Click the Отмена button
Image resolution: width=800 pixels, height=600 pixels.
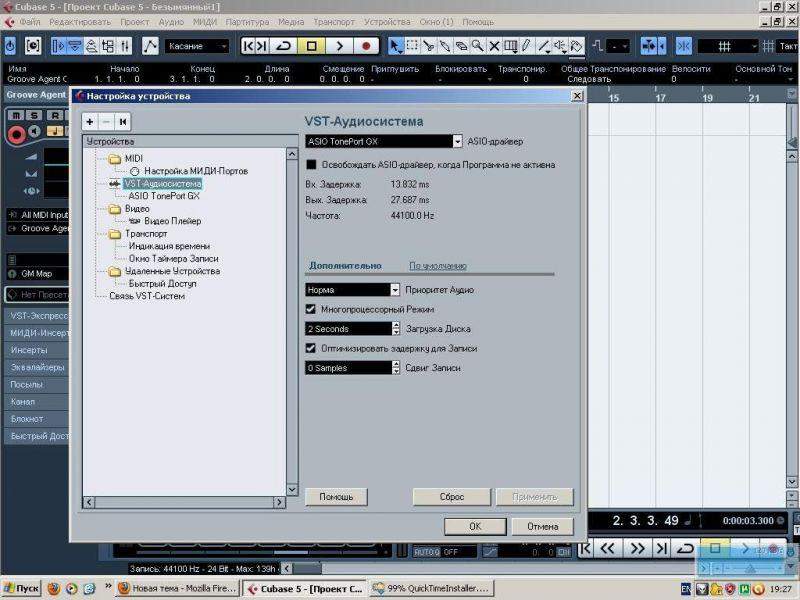click(x=542, y=526)
